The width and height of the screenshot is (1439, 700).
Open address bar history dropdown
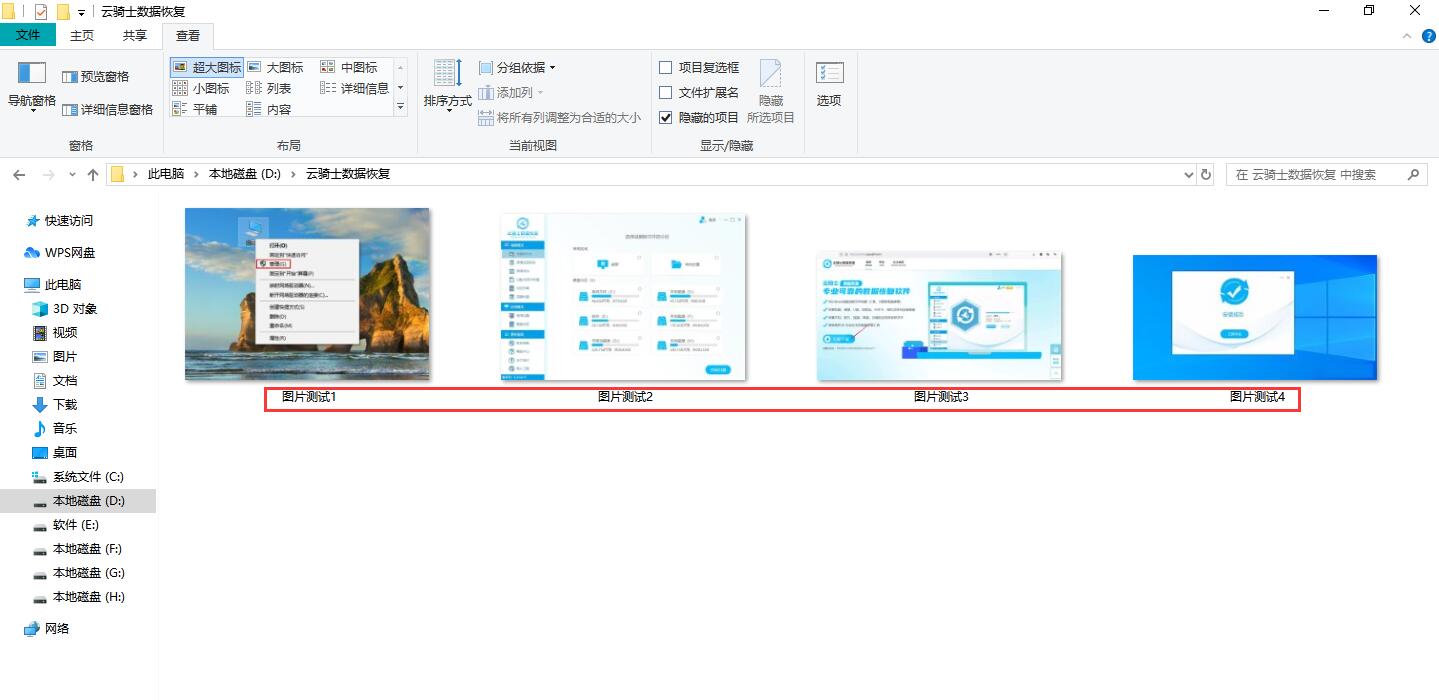click(1188, 174)
